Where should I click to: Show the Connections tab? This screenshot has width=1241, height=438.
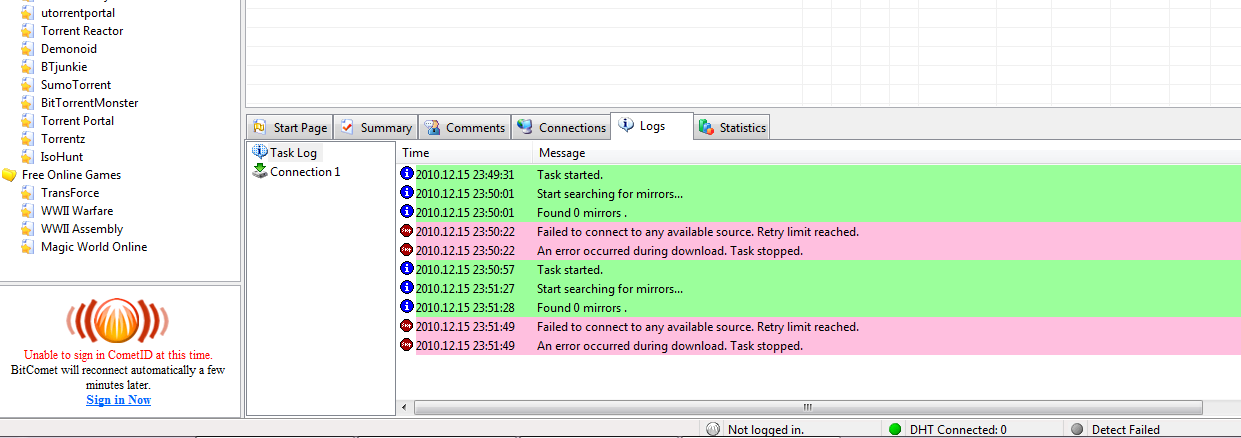click(x=562, y=128)
